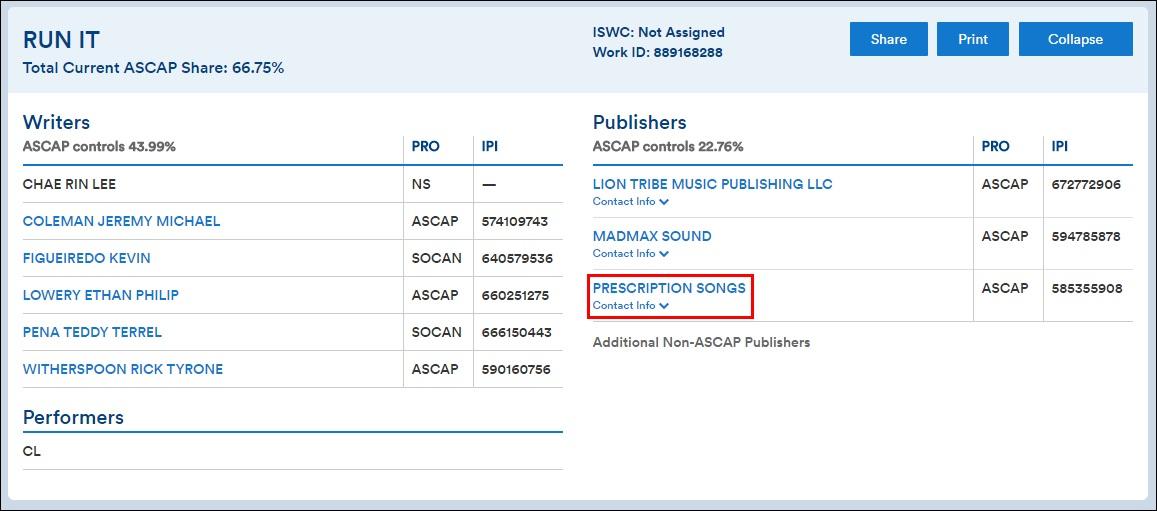
Task: Click the Work ID number 889168288
Action: click(688, 52)
